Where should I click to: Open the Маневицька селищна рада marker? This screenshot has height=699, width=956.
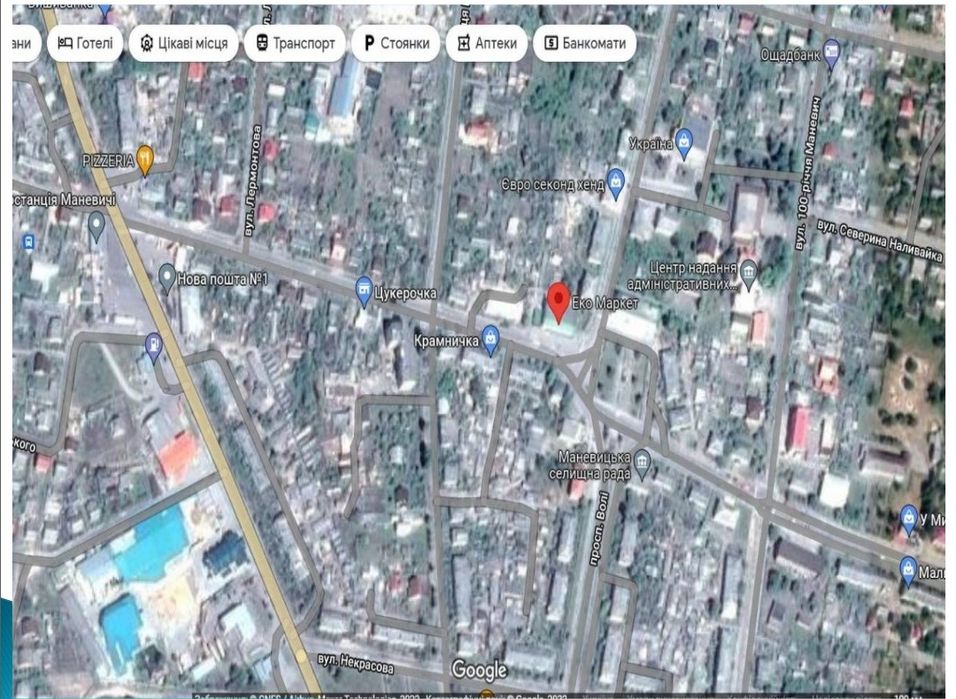(x=641, y=464)
